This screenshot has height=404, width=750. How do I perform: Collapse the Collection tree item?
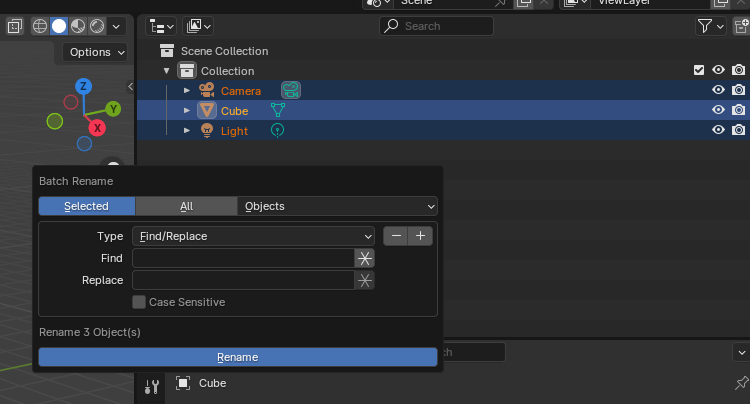pos(166,71)
